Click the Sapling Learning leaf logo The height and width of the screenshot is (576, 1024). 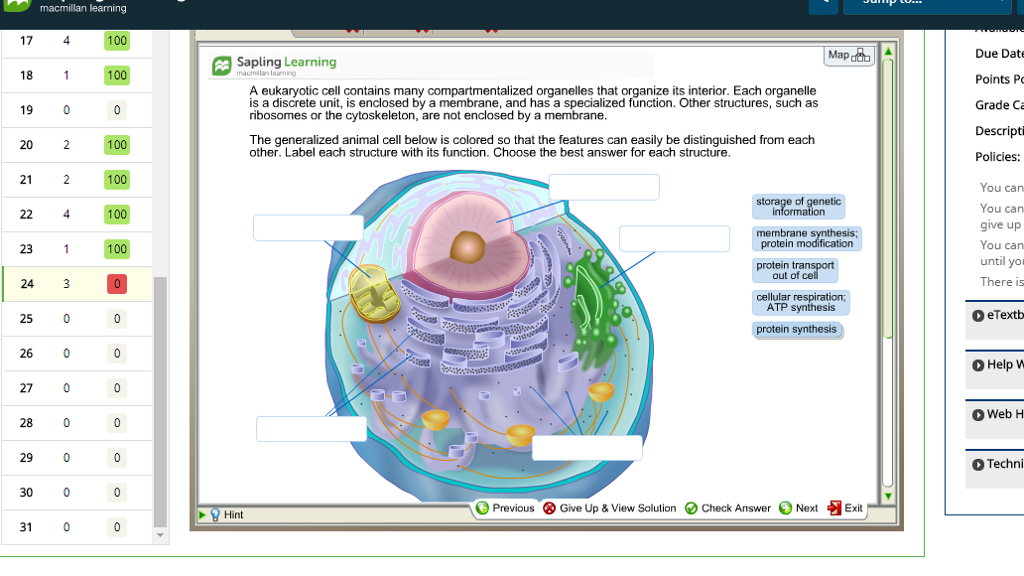pos(220,63)
